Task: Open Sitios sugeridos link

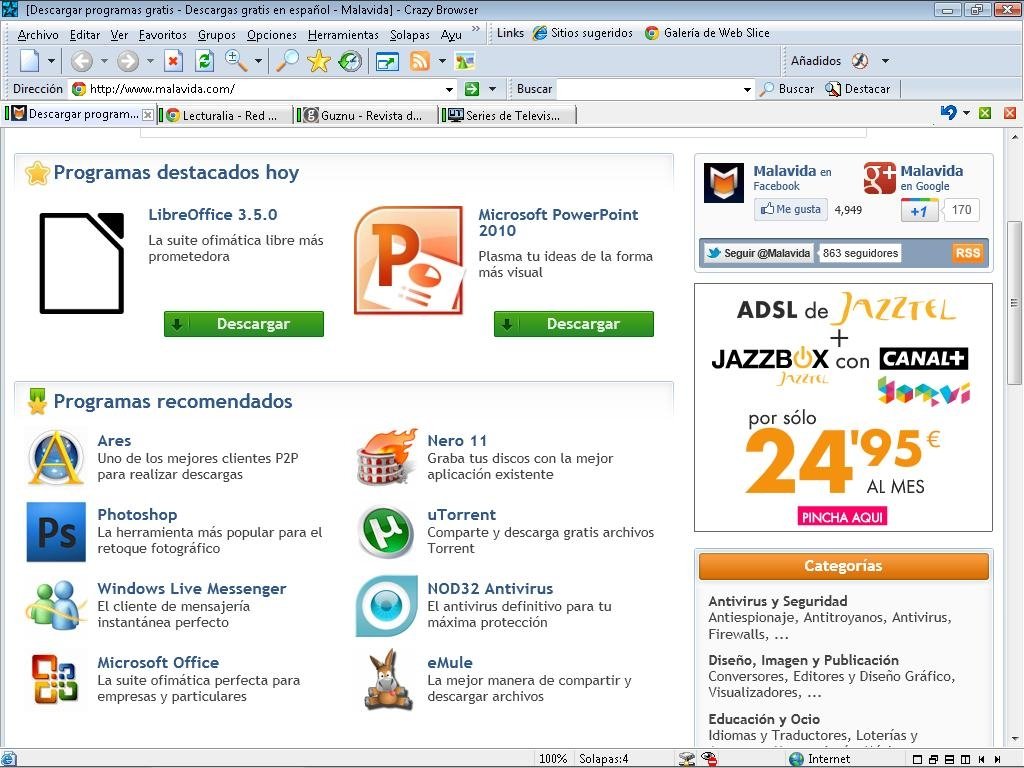Action: (583, 33)
